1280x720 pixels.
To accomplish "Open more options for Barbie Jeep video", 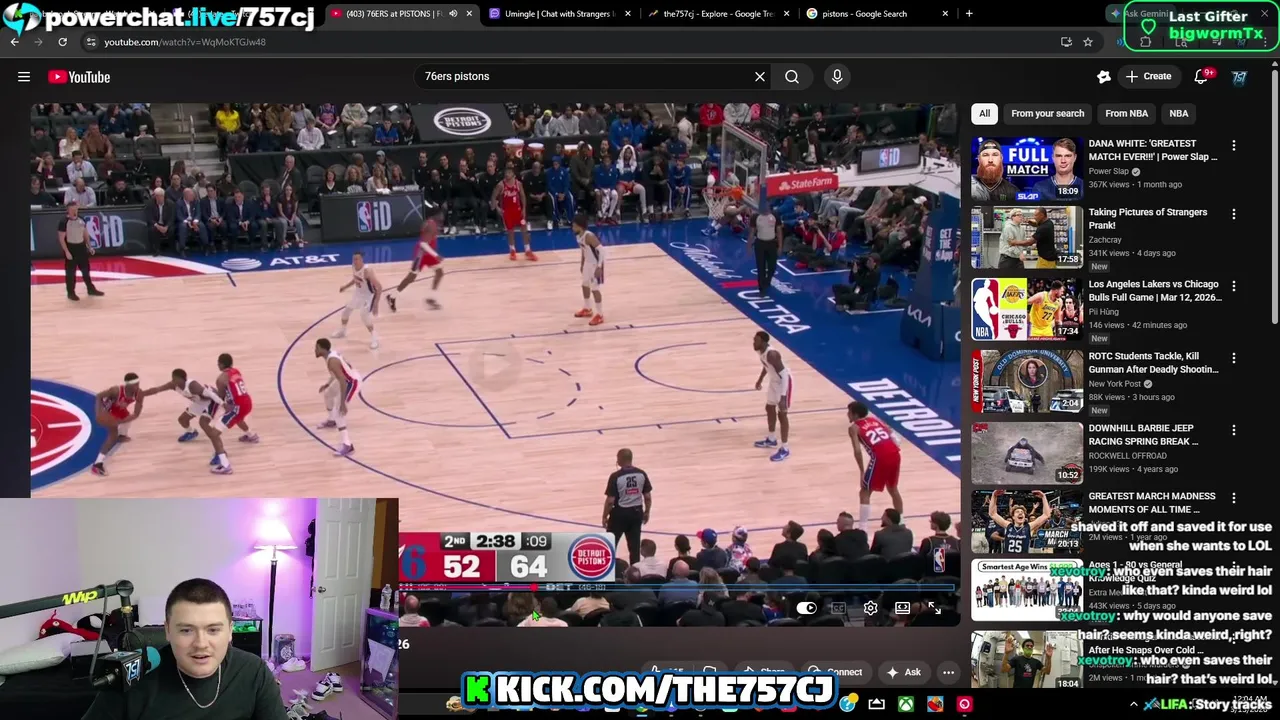I will pyautogui.click(x=1233, y=430).
